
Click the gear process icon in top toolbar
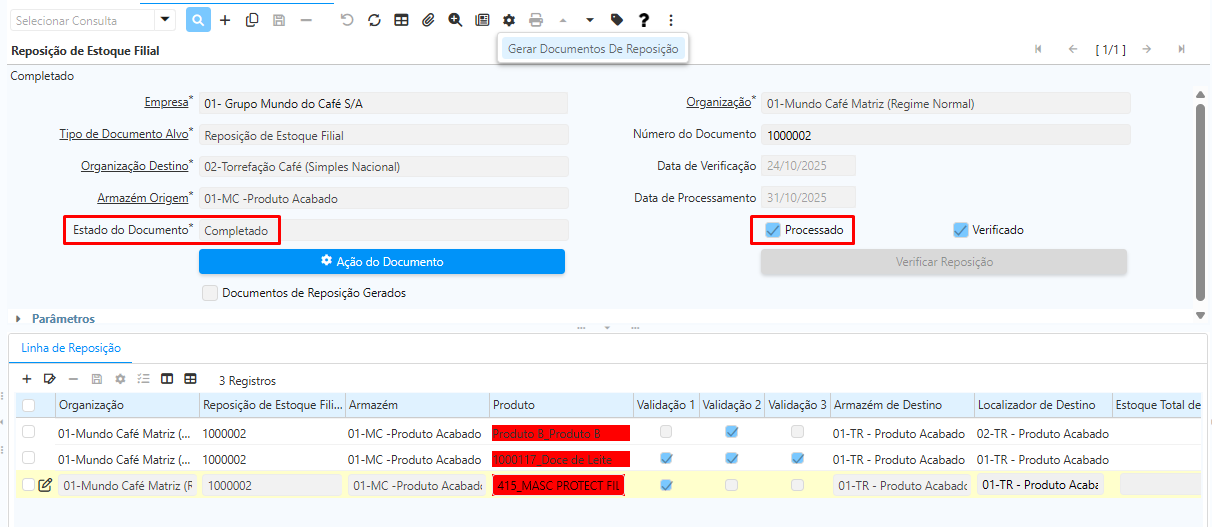[509, 20]
